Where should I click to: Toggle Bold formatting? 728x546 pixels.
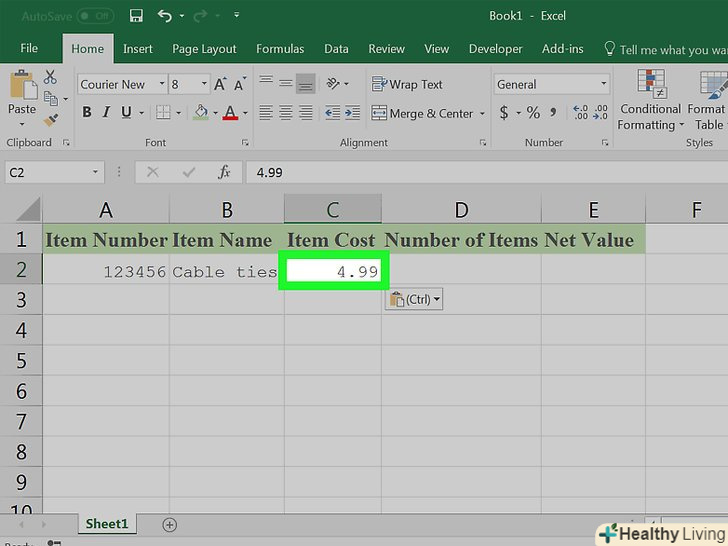point(87,113)
